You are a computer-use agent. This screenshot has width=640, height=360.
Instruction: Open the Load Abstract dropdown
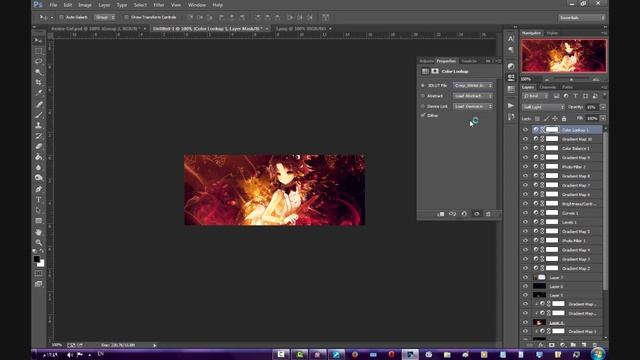pos(473,96)
